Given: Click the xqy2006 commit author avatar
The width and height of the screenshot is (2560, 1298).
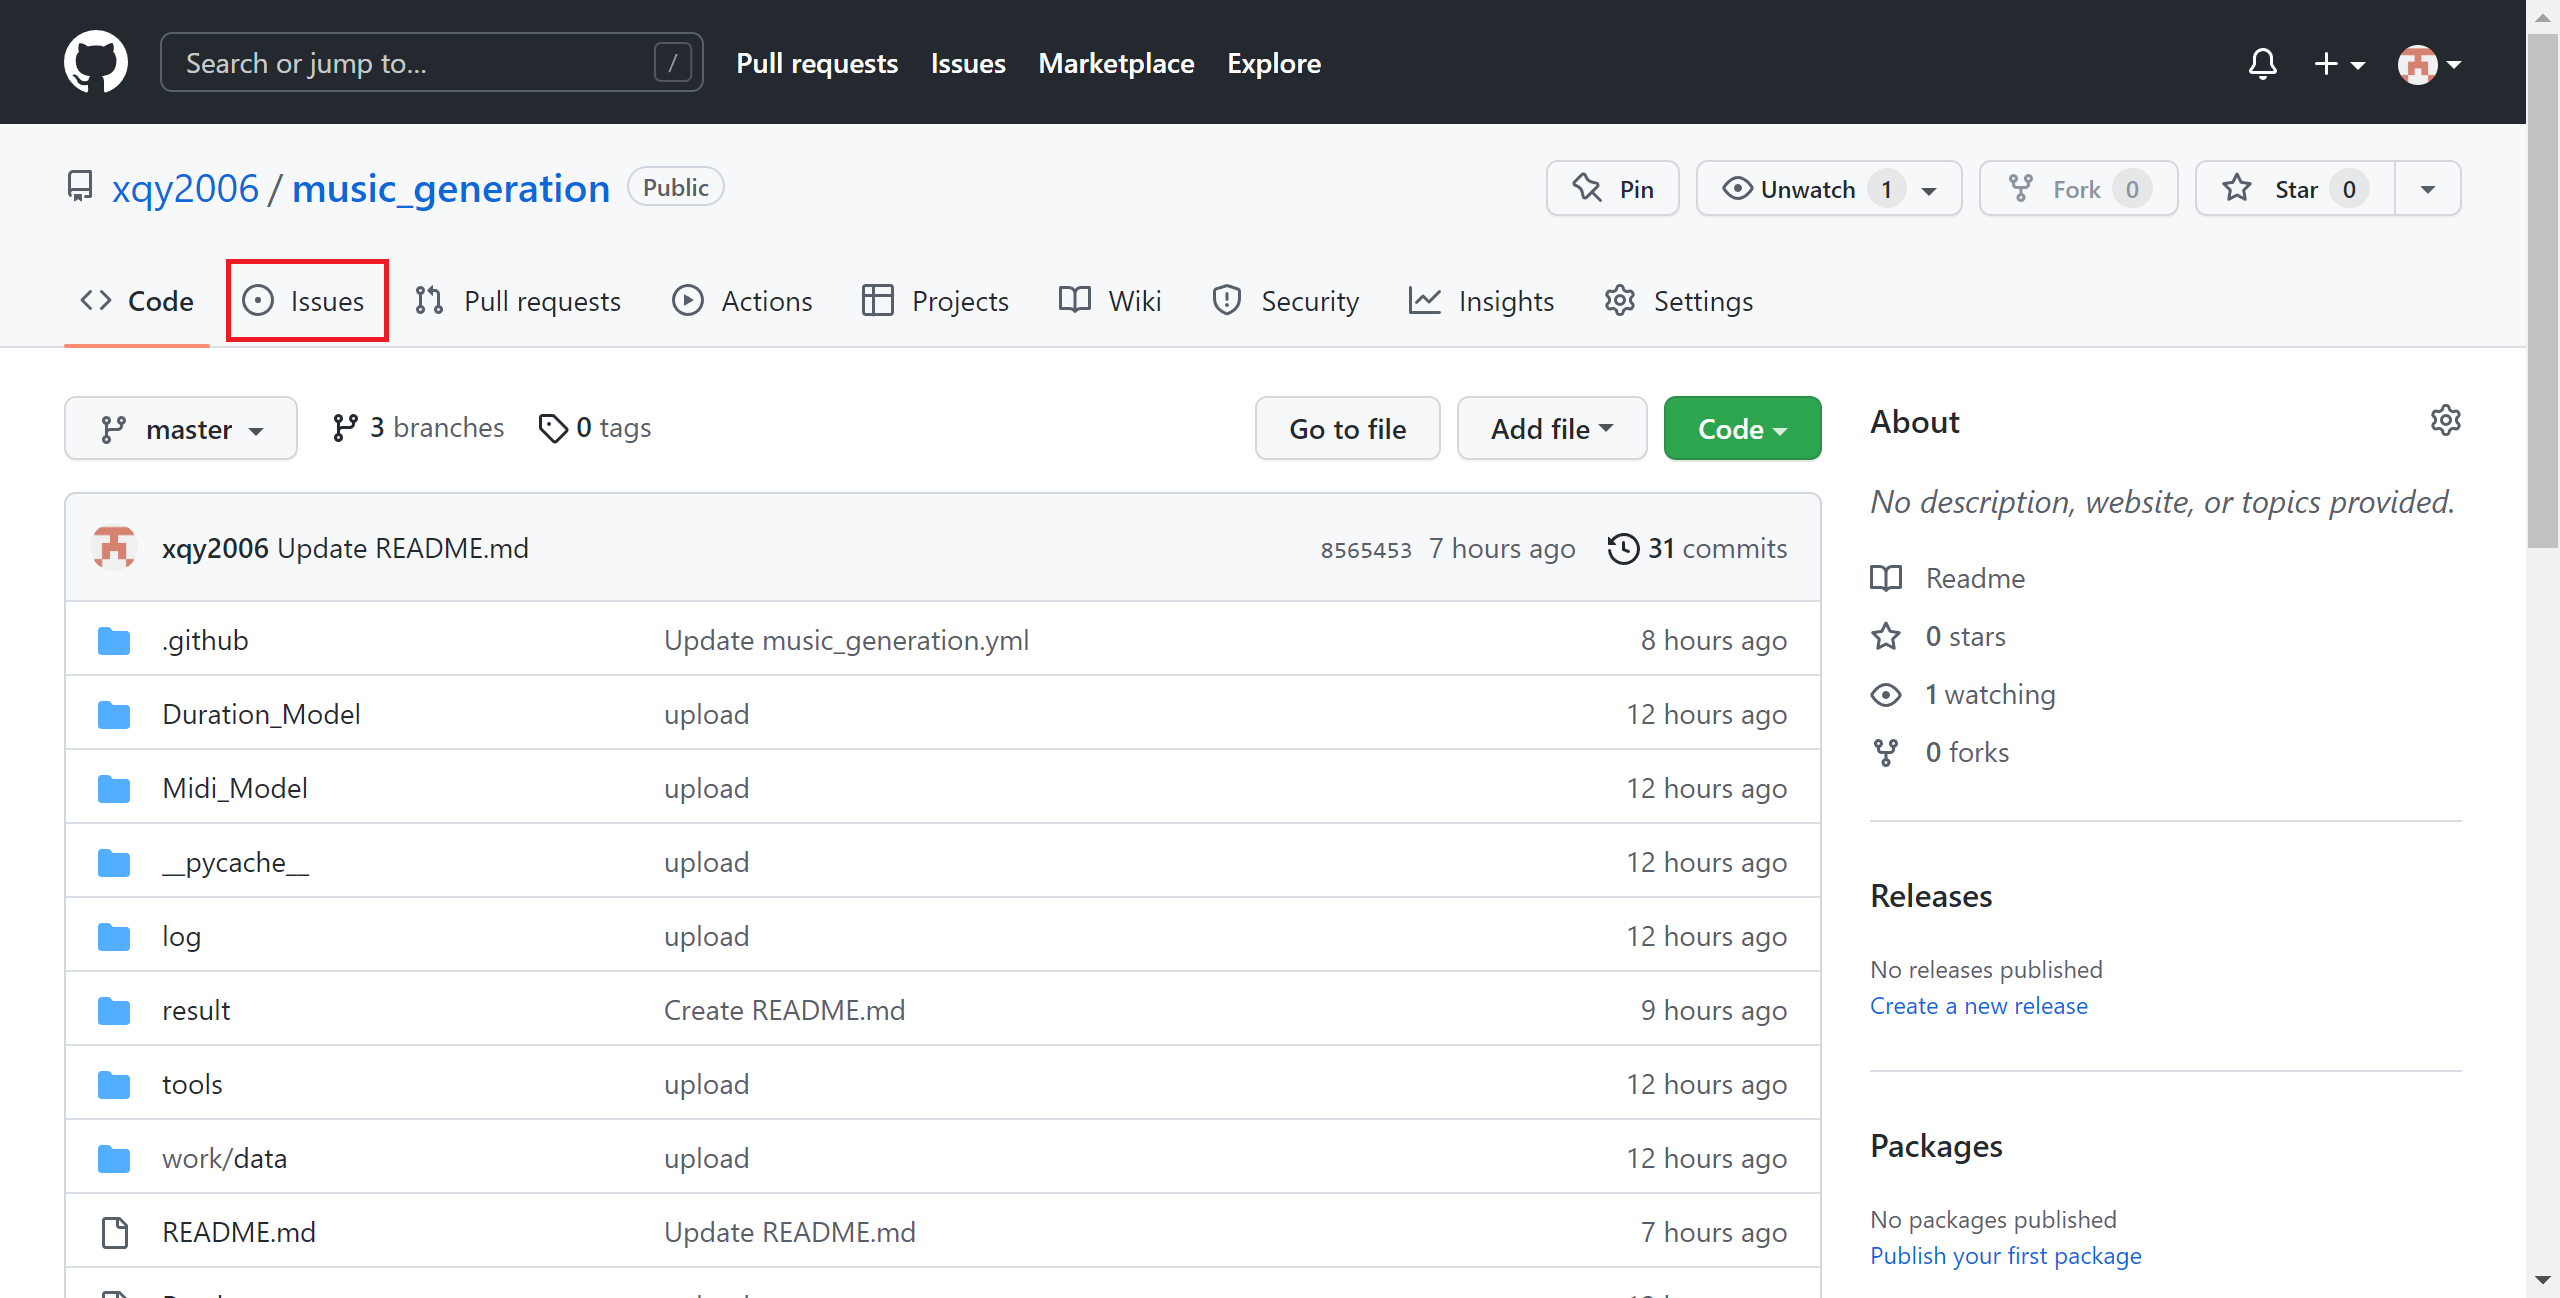Looking at the screenshot, I should 114,548.
